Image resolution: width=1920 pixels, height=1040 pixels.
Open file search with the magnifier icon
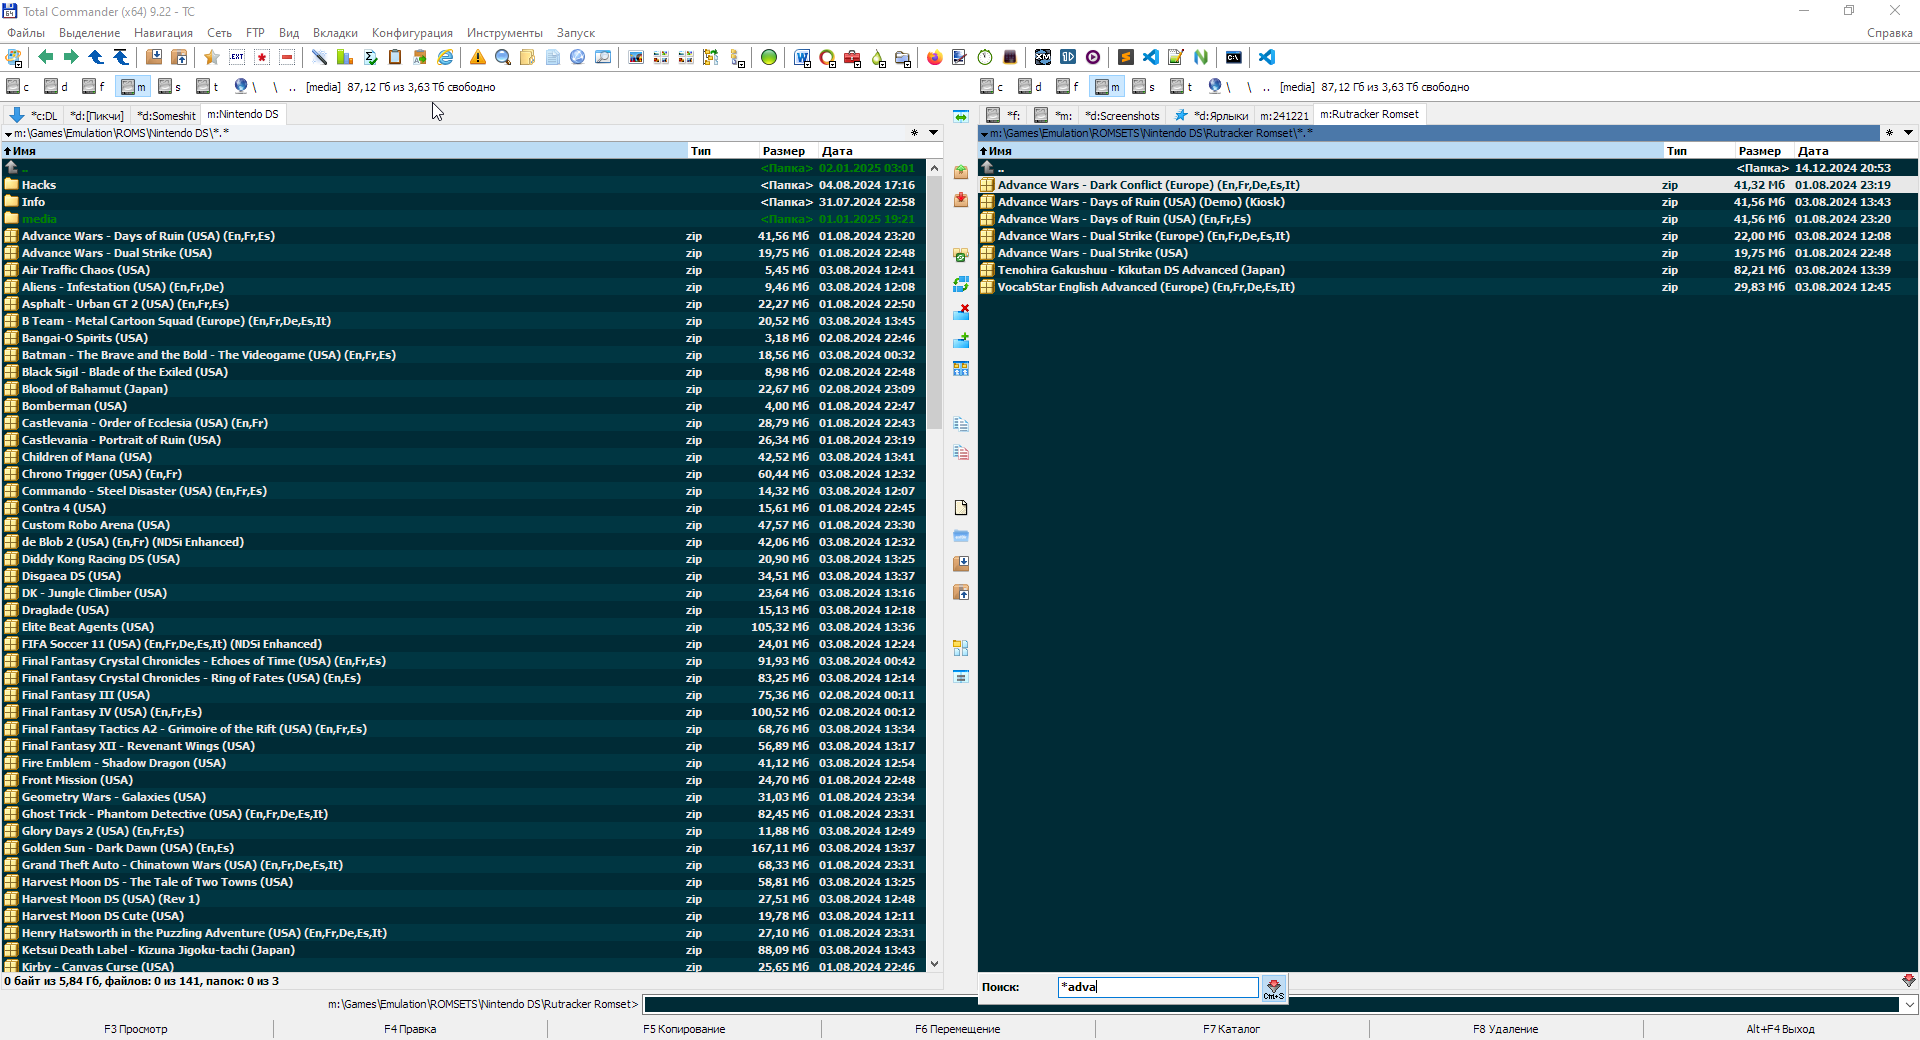[x=503, y=57]
